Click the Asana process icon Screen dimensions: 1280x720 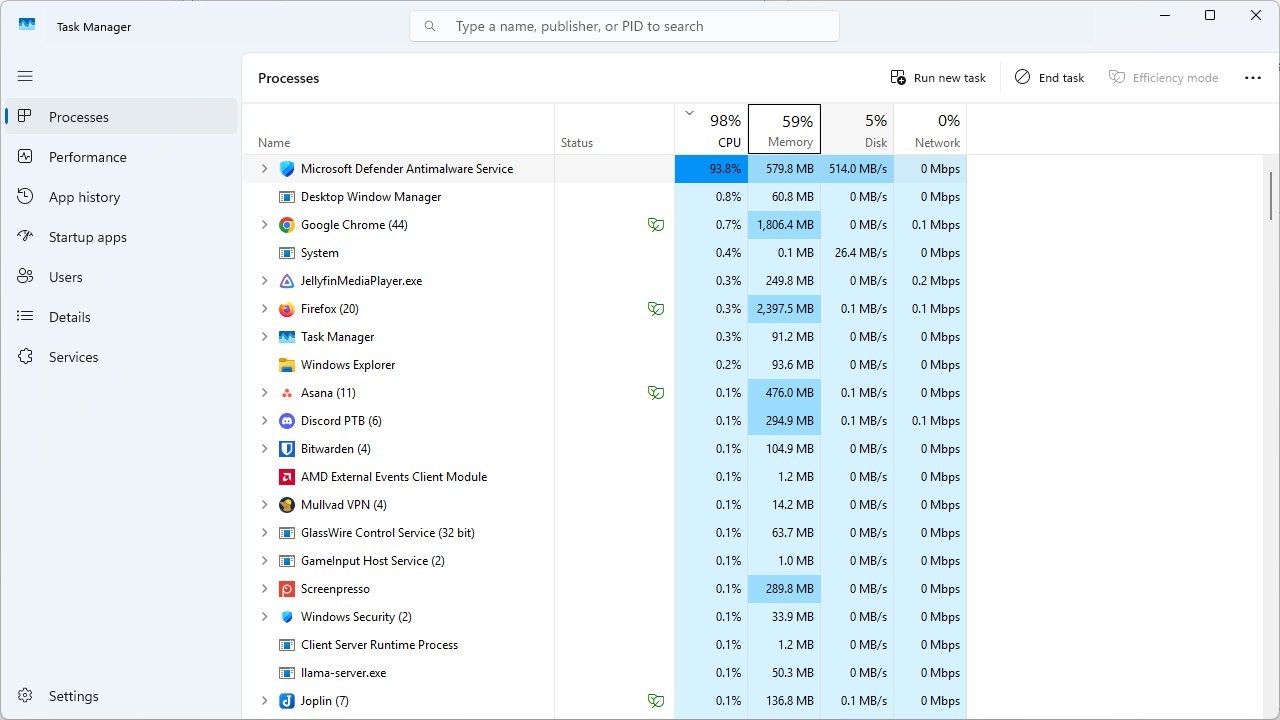(x=287, y=393)
